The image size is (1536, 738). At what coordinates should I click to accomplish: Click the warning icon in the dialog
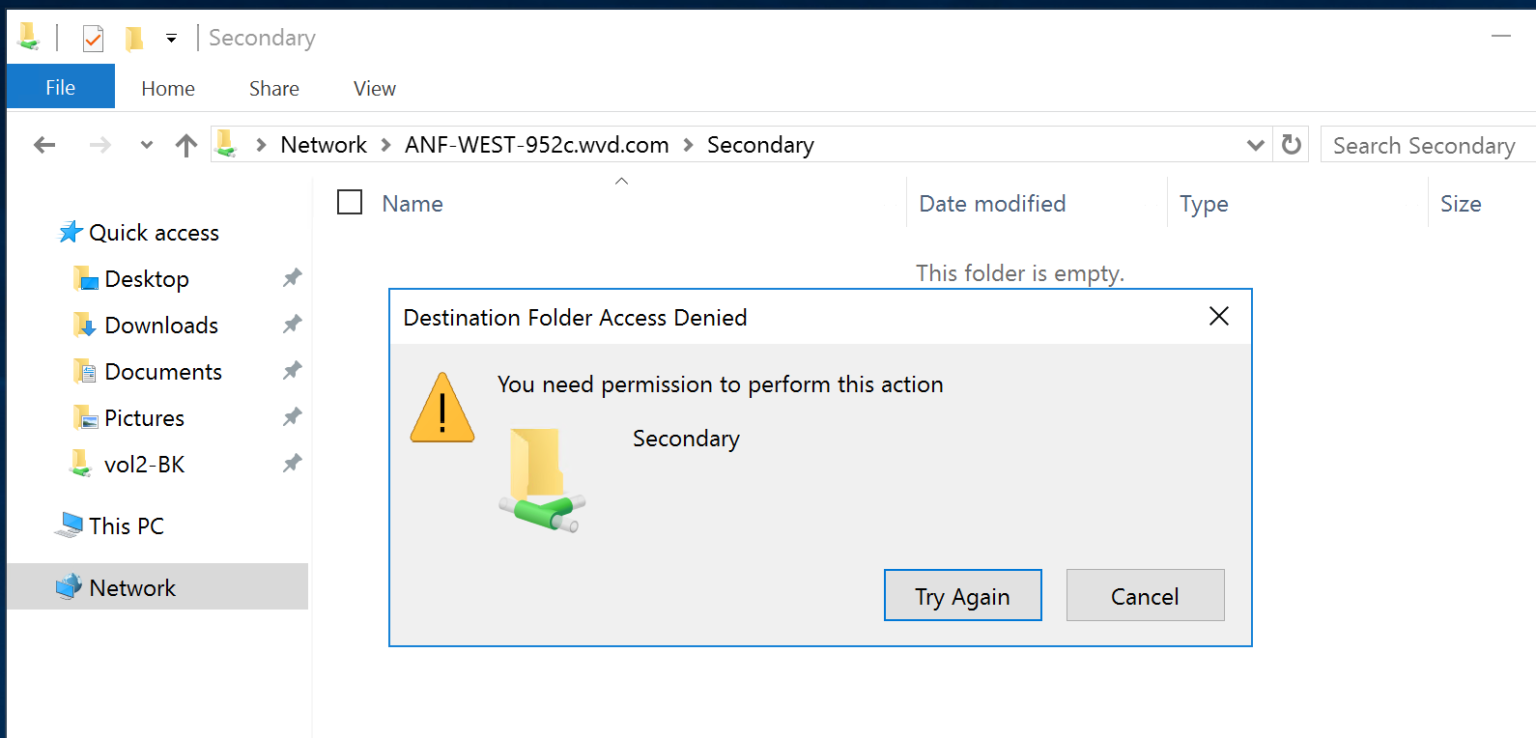tap(442, 408)
